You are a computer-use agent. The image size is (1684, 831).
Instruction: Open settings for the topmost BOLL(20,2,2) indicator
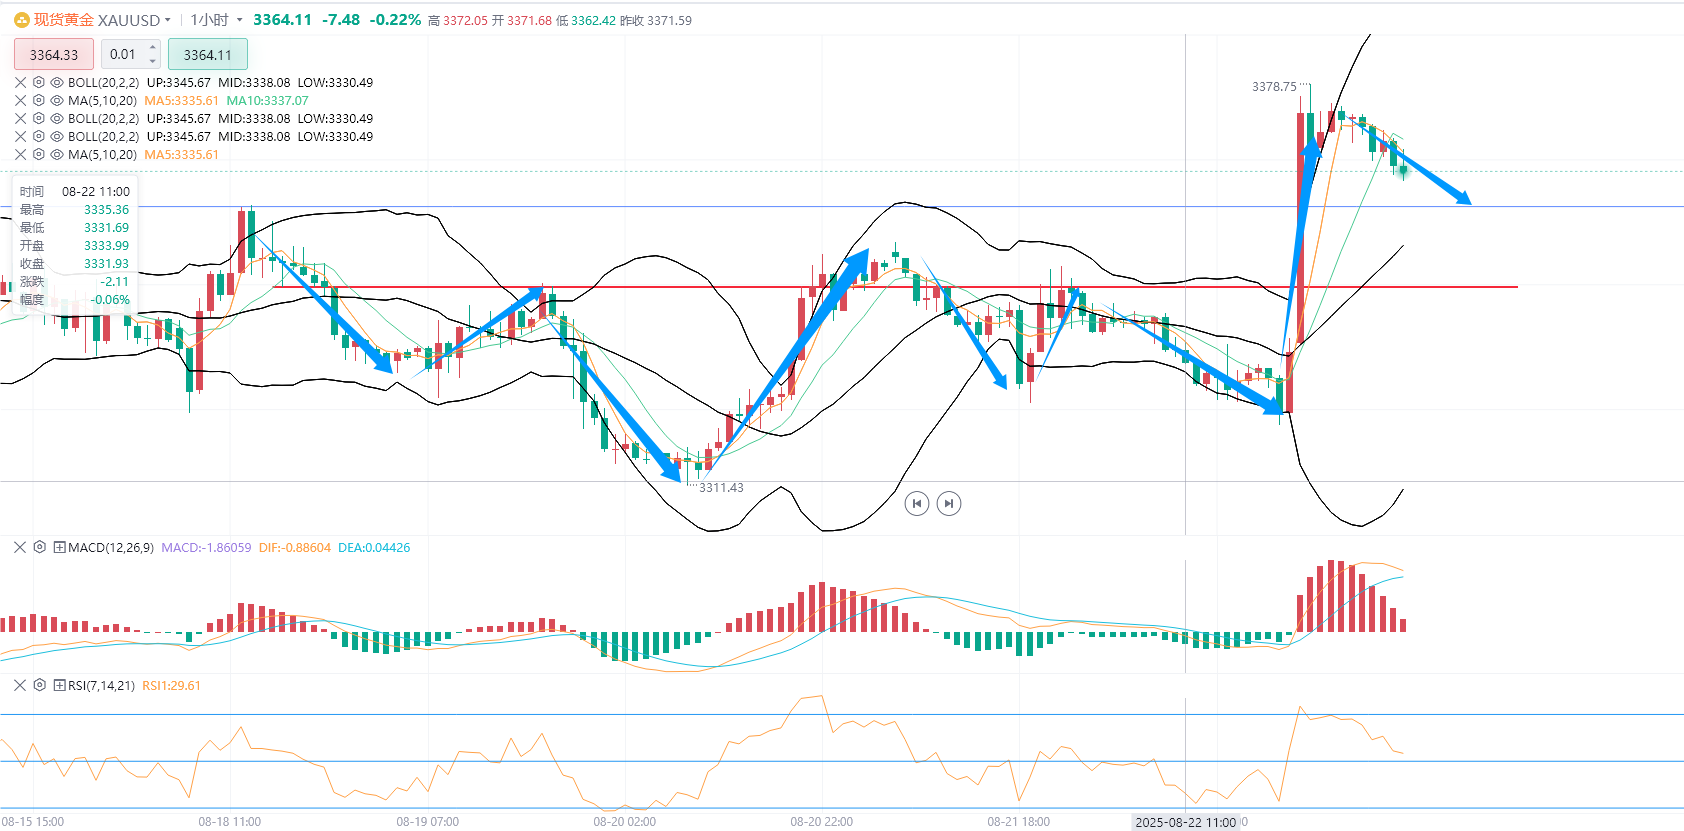39,82
